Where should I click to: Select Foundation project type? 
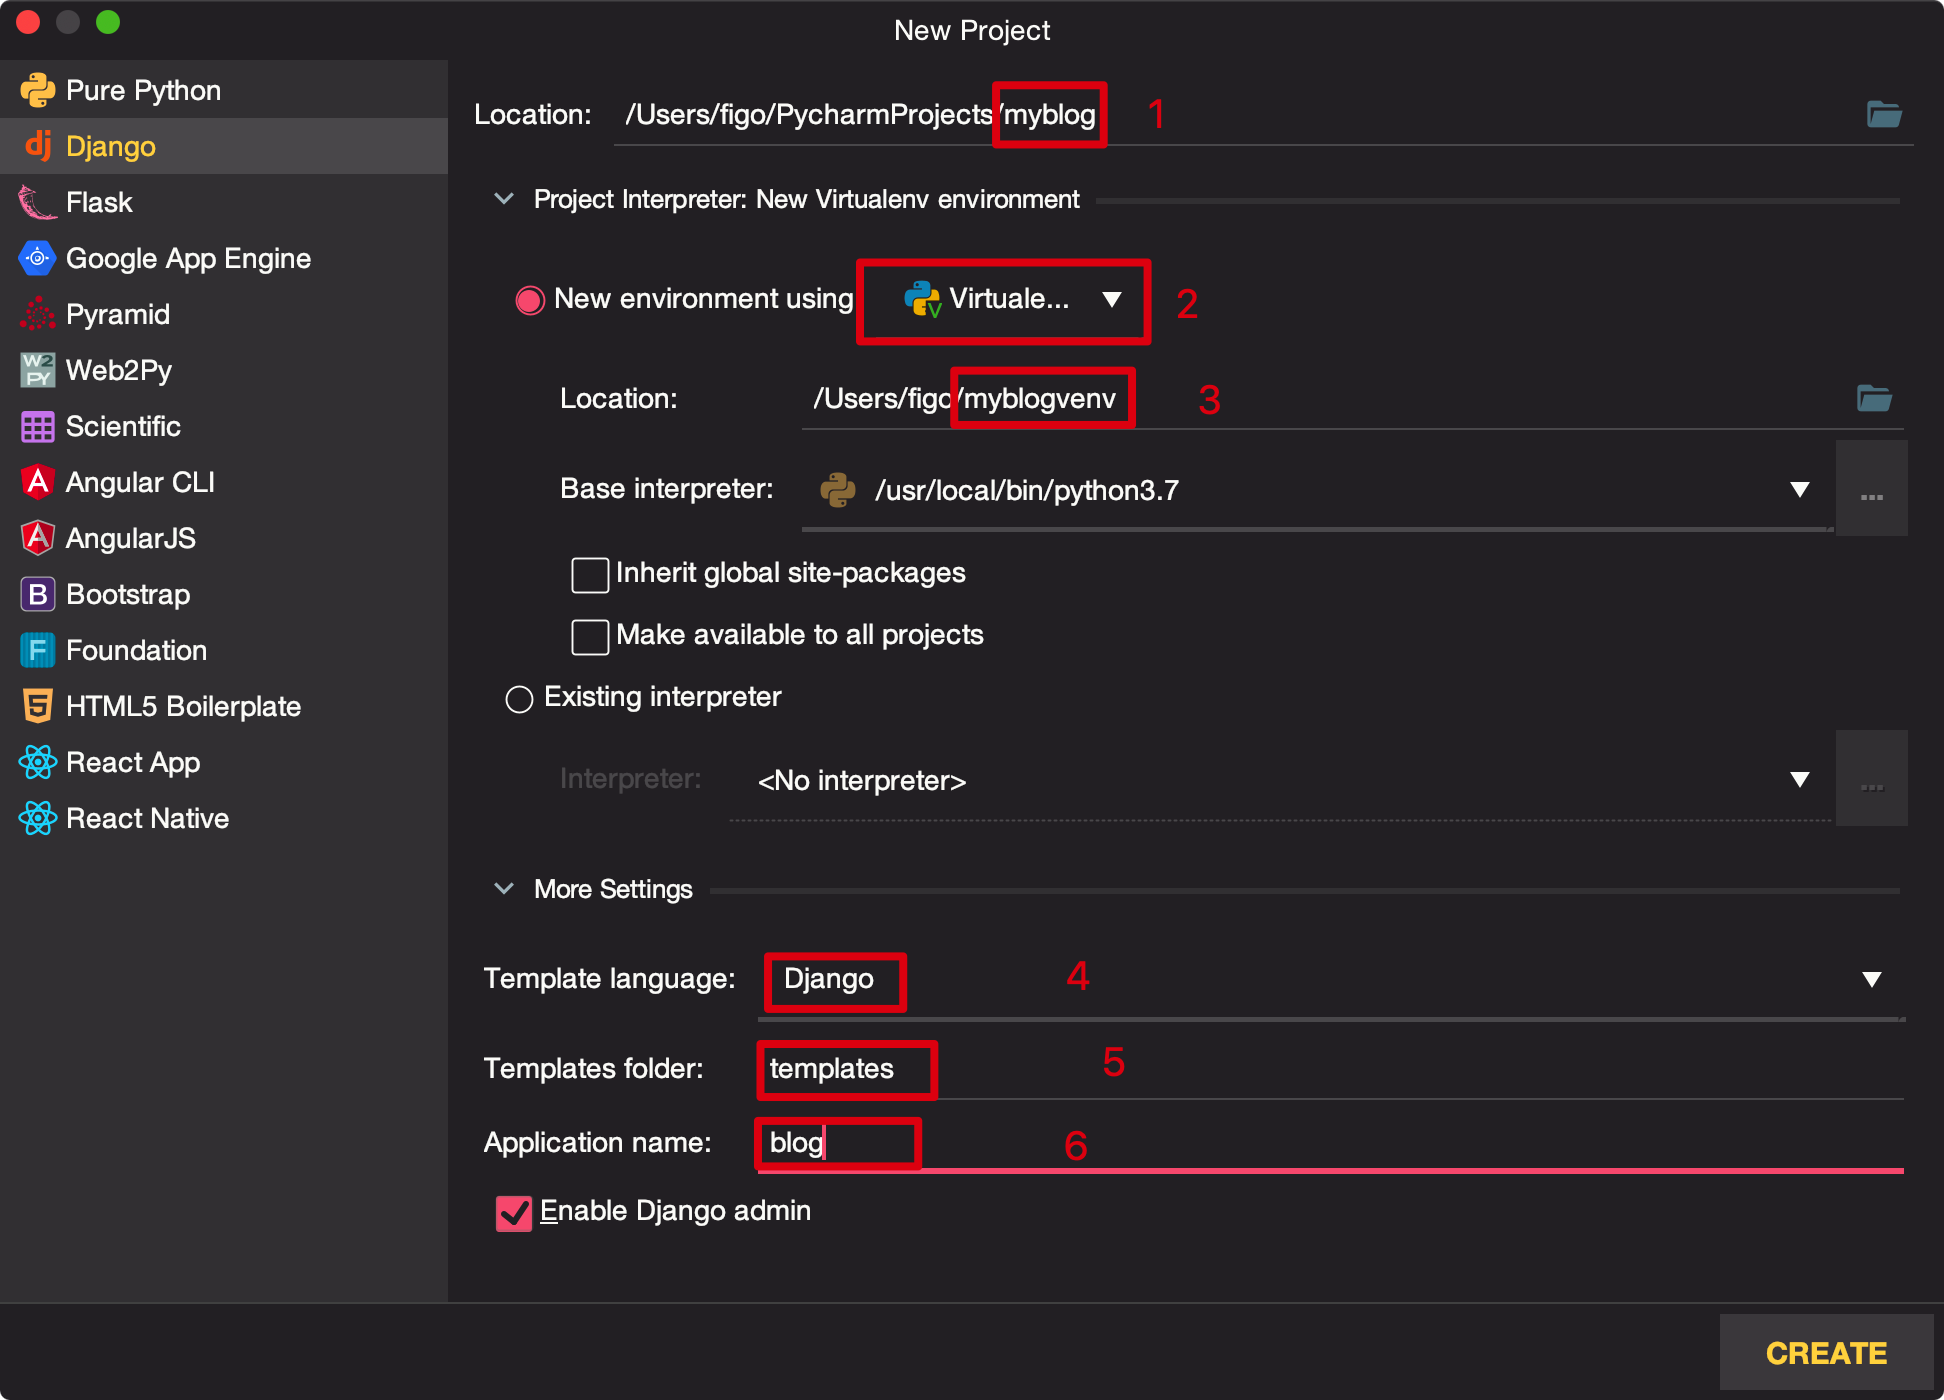(224, 650)
